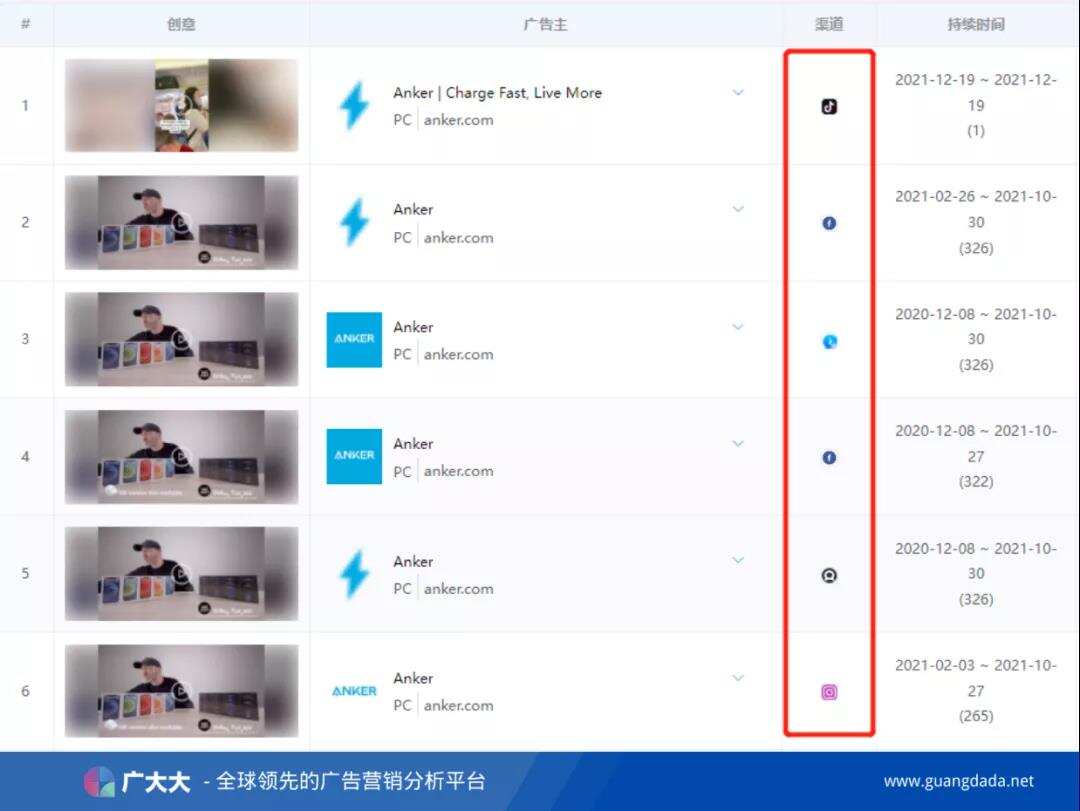The width and height of the screenshot is (1080, 811).
Task: Select the 持续时间 column header
Action: tap(975, 24)
